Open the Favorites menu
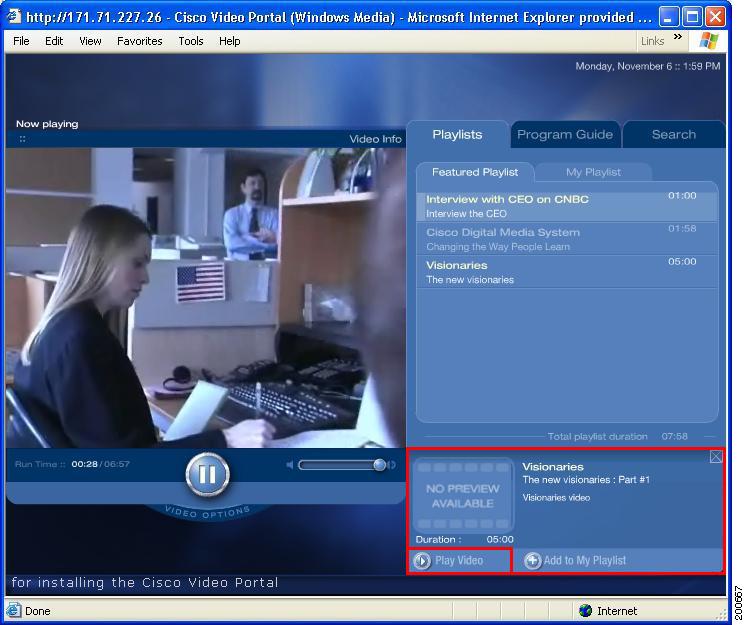 point(140,41)
